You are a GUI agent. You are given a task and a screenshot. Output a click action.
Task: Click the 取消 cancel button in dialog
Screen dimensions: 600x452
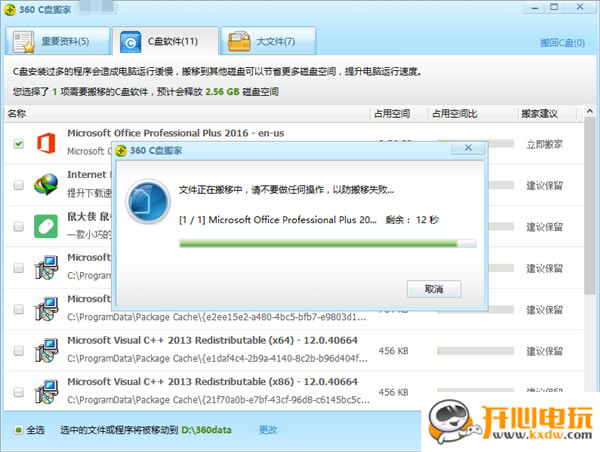434,289
